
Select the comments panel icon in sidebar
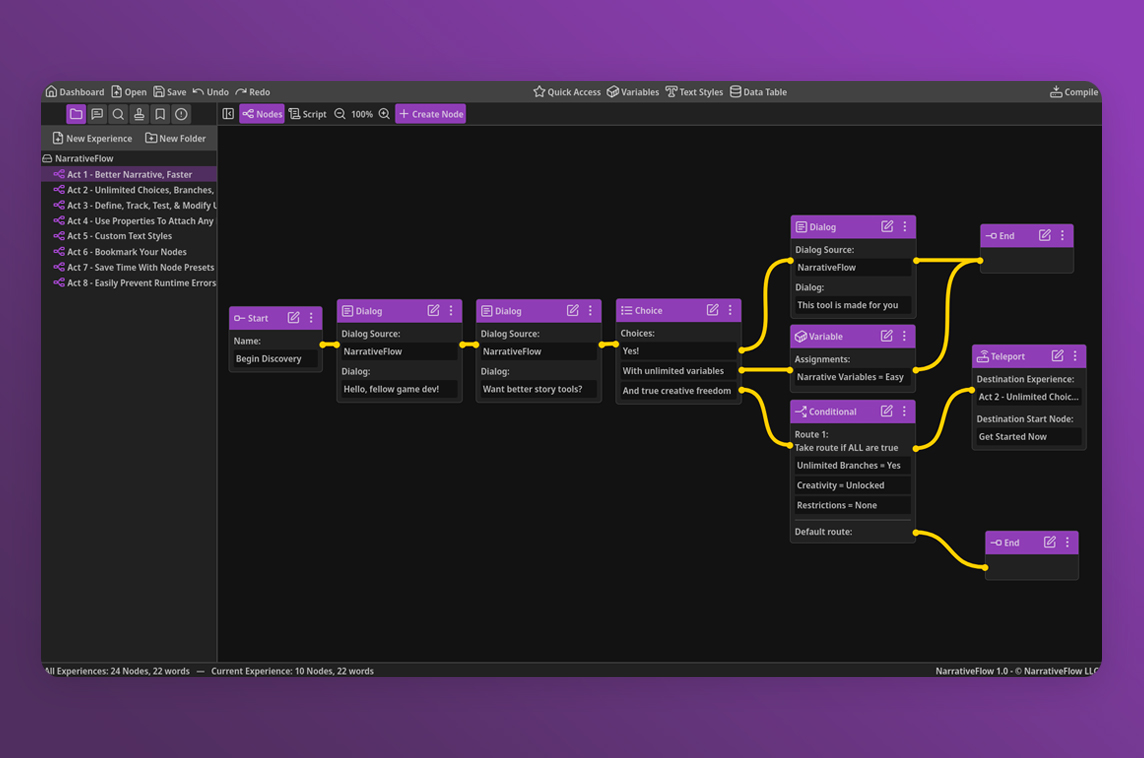(97, 114)
